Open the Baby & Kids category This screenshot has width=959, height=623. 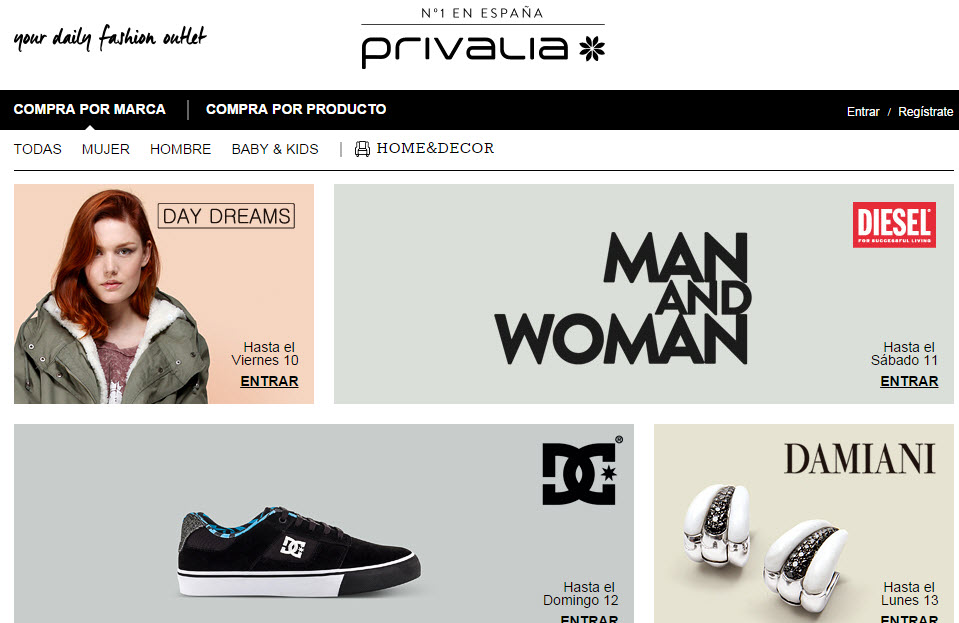click(275, 149)
